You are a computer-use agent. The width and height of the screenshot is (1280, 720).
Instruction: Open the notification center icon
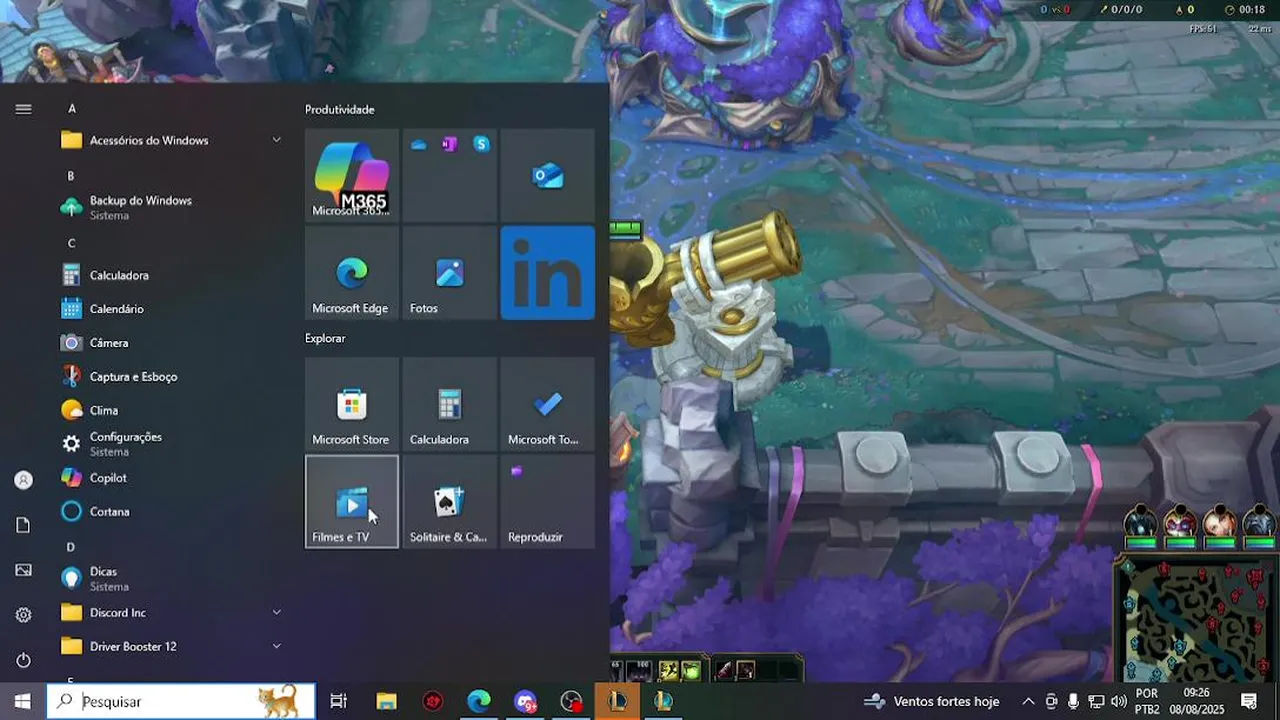tap(1249, 701)
